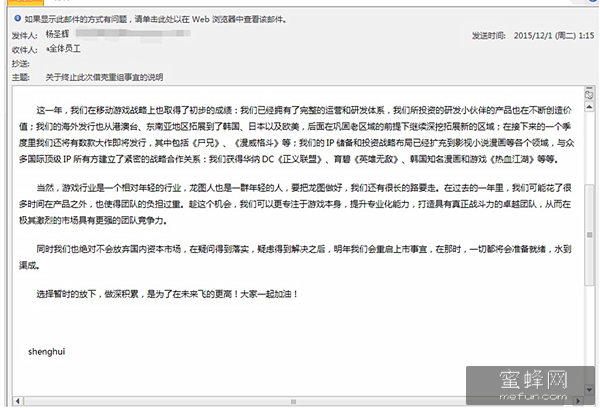Click the horizontal scroll right arrow
Viewport: 600px width, 410px height.
[578, 401]
